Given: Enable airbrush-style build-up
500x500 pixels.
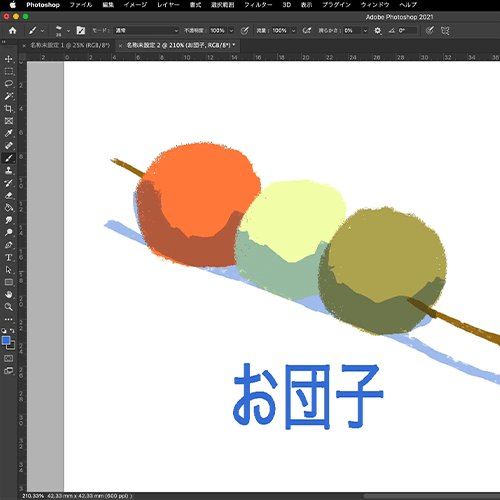Looking at the screenshot, I should tap(307, 31).
